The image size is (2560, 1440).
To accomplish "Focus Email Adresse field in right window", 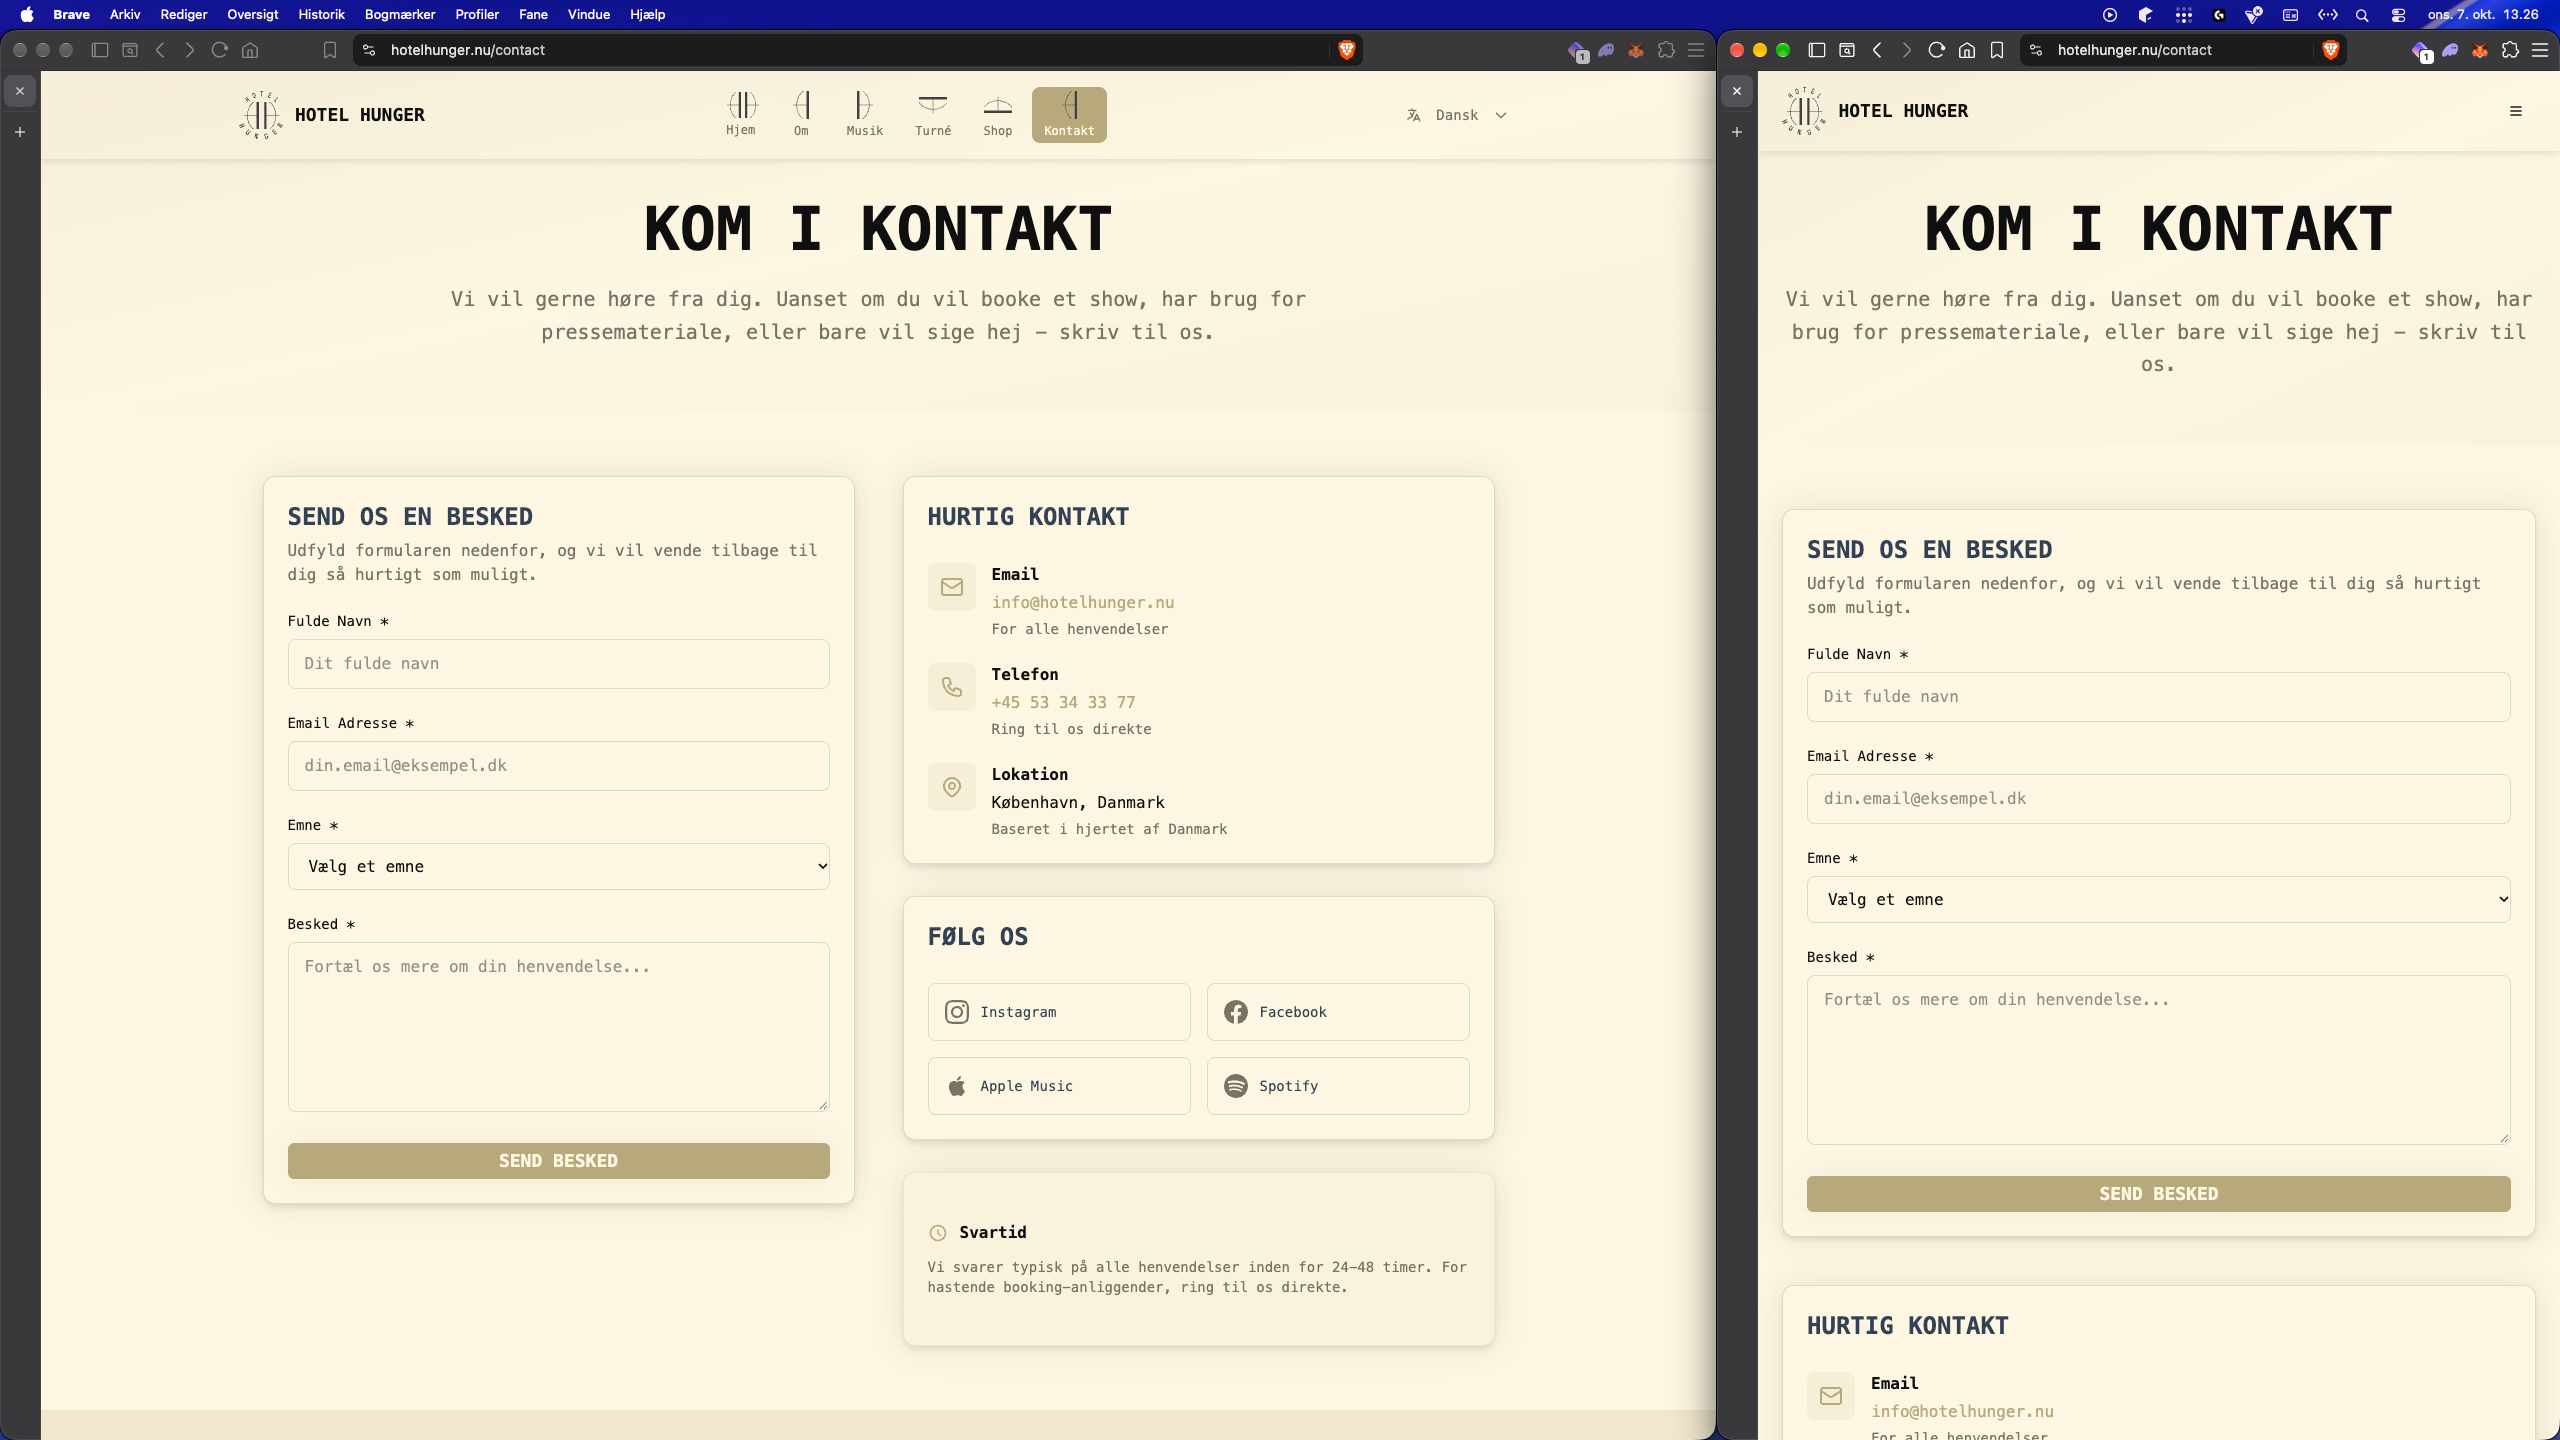I will 2158,799.
